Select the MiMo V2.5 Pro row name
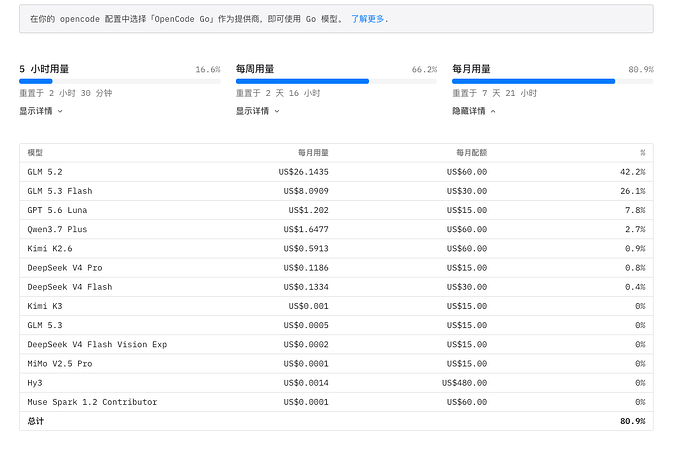The width and height of the screenshot is (690, 454). pyautogui.click(x=60, y=364)
